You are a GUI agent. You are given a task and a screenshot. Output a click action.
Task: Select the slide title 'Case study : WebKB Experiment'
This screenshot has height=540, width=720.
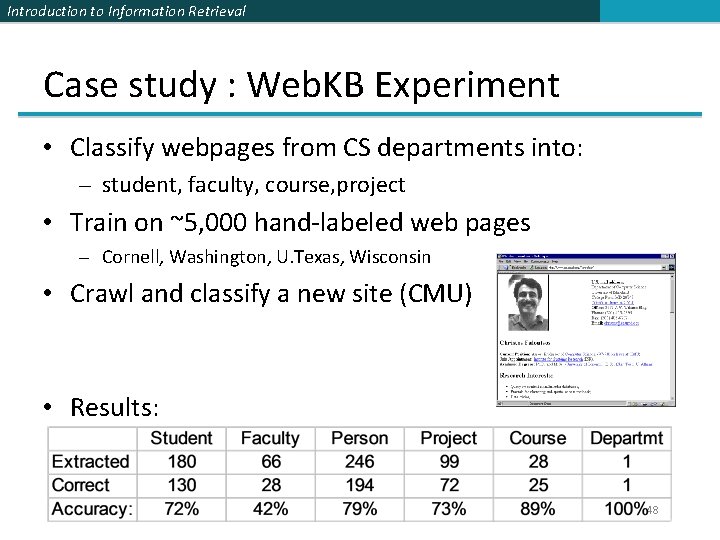302,85
